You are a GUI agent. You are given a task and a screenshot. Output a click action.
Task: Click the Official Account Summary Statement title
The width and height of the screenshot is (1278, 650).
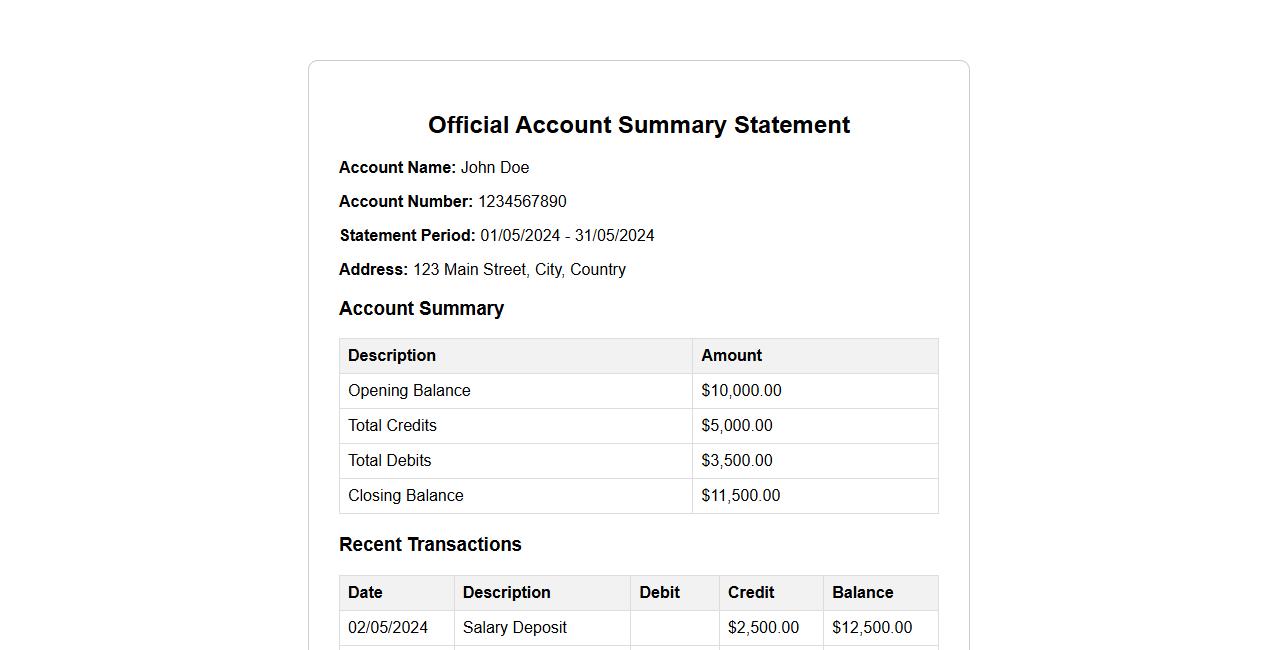[x=639, y=125]
